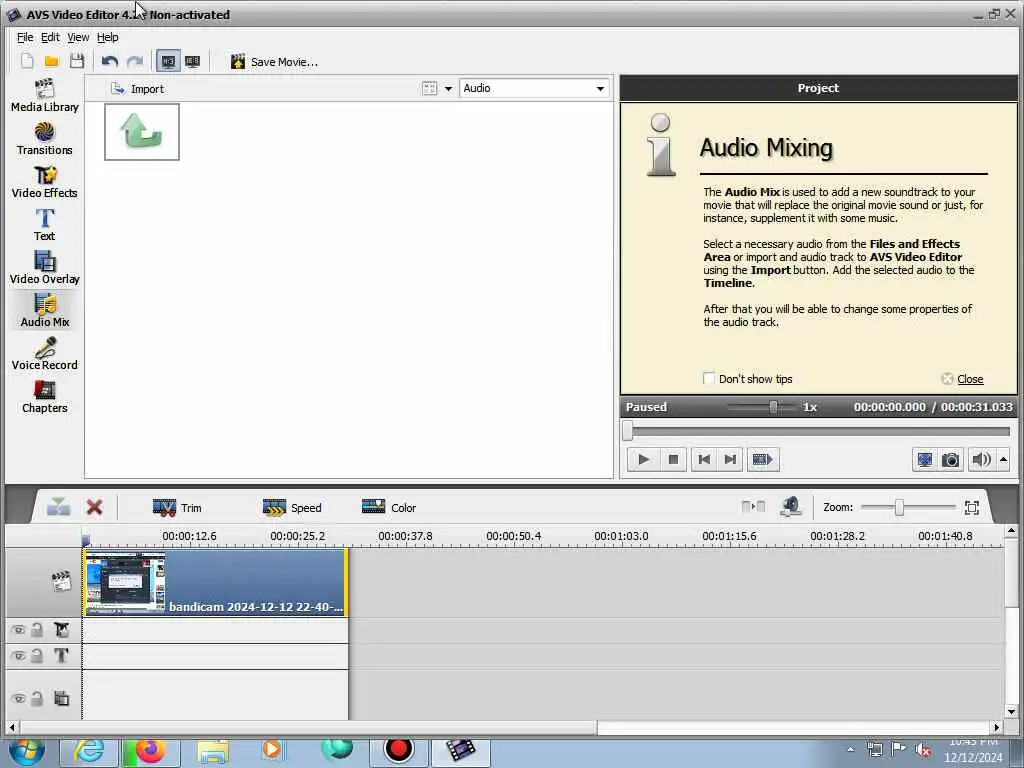Toggle visibility of text track

coord(18,656)
